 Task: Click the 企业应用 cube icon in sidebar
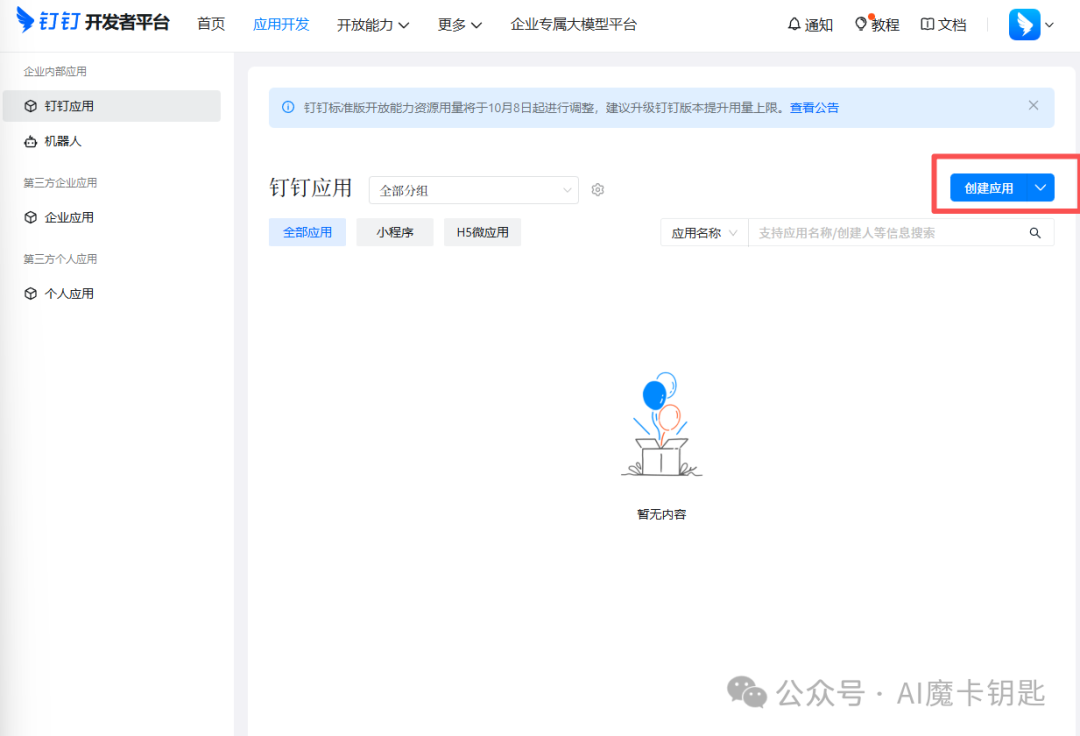tap(30, 218)
